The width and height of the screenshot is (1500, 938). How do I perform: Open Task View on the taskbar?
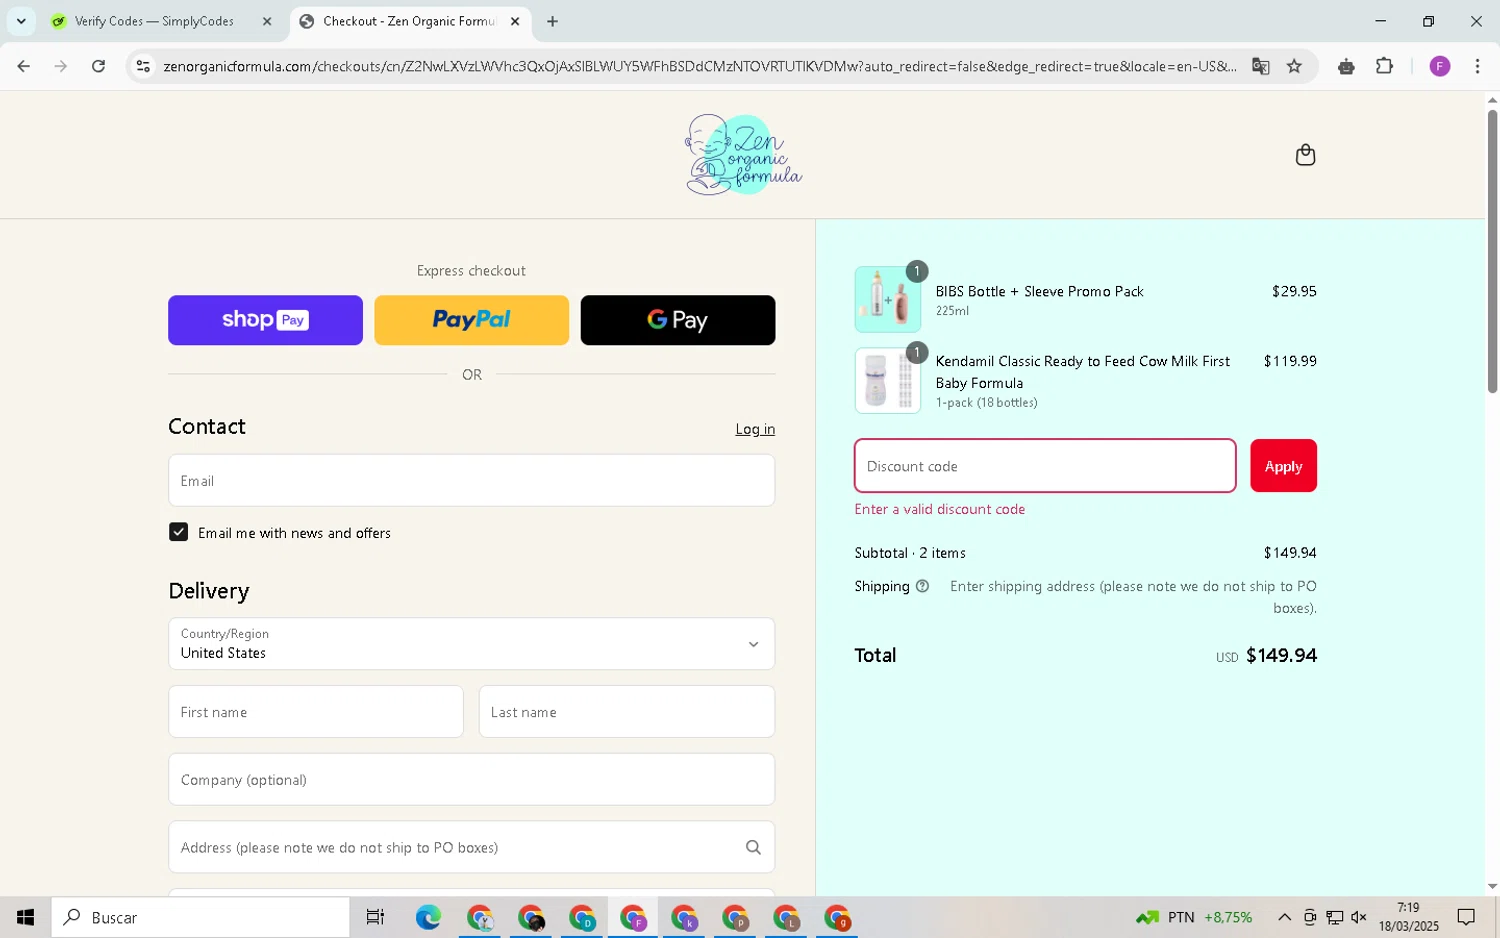coord(375,917)
